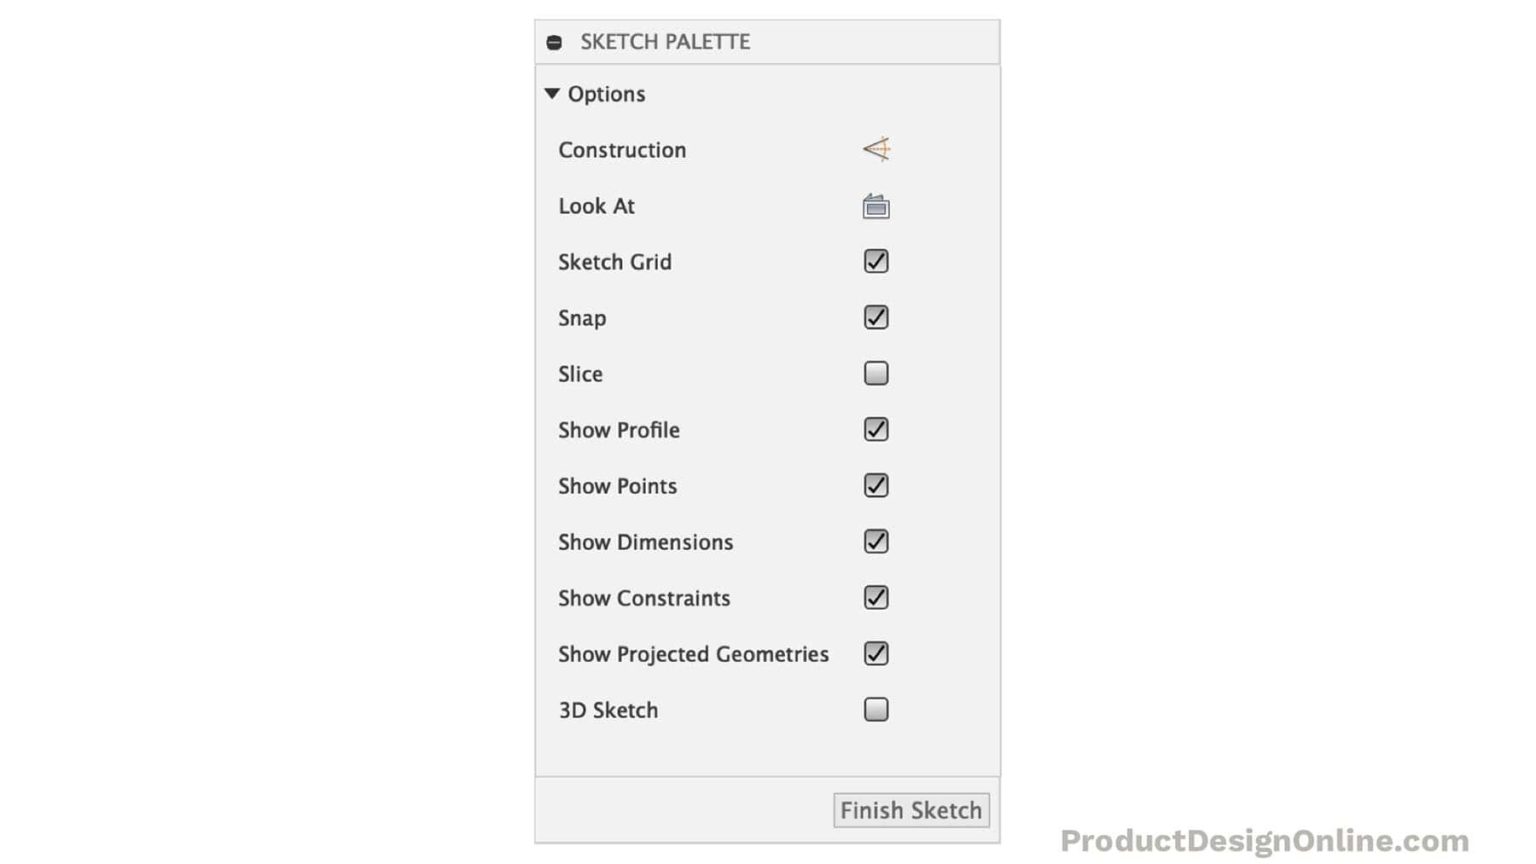Turn off Snap
Screen dimensions: 1536x864
point(875,317)
